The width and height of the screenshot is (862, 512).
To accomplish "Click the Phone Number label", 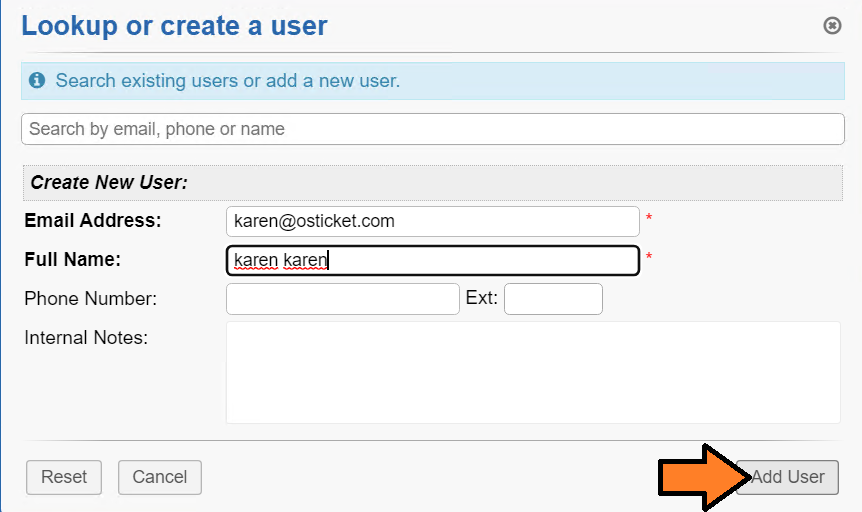I will 91,299.
